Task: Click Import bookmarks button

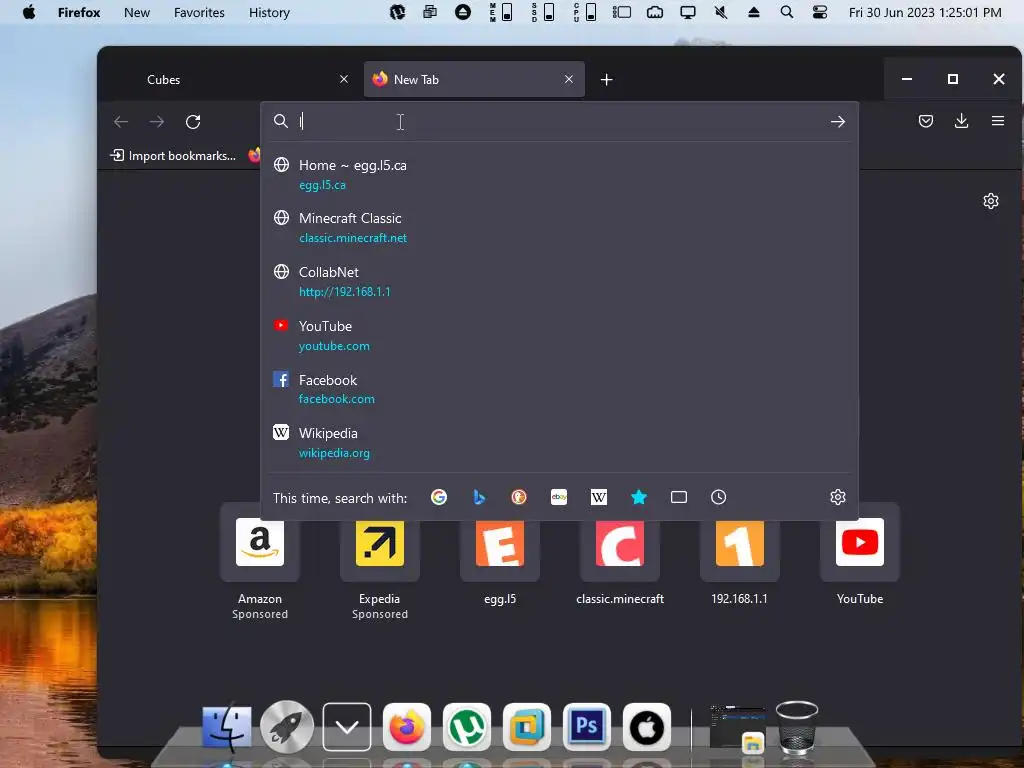Action: pos(174,155)
